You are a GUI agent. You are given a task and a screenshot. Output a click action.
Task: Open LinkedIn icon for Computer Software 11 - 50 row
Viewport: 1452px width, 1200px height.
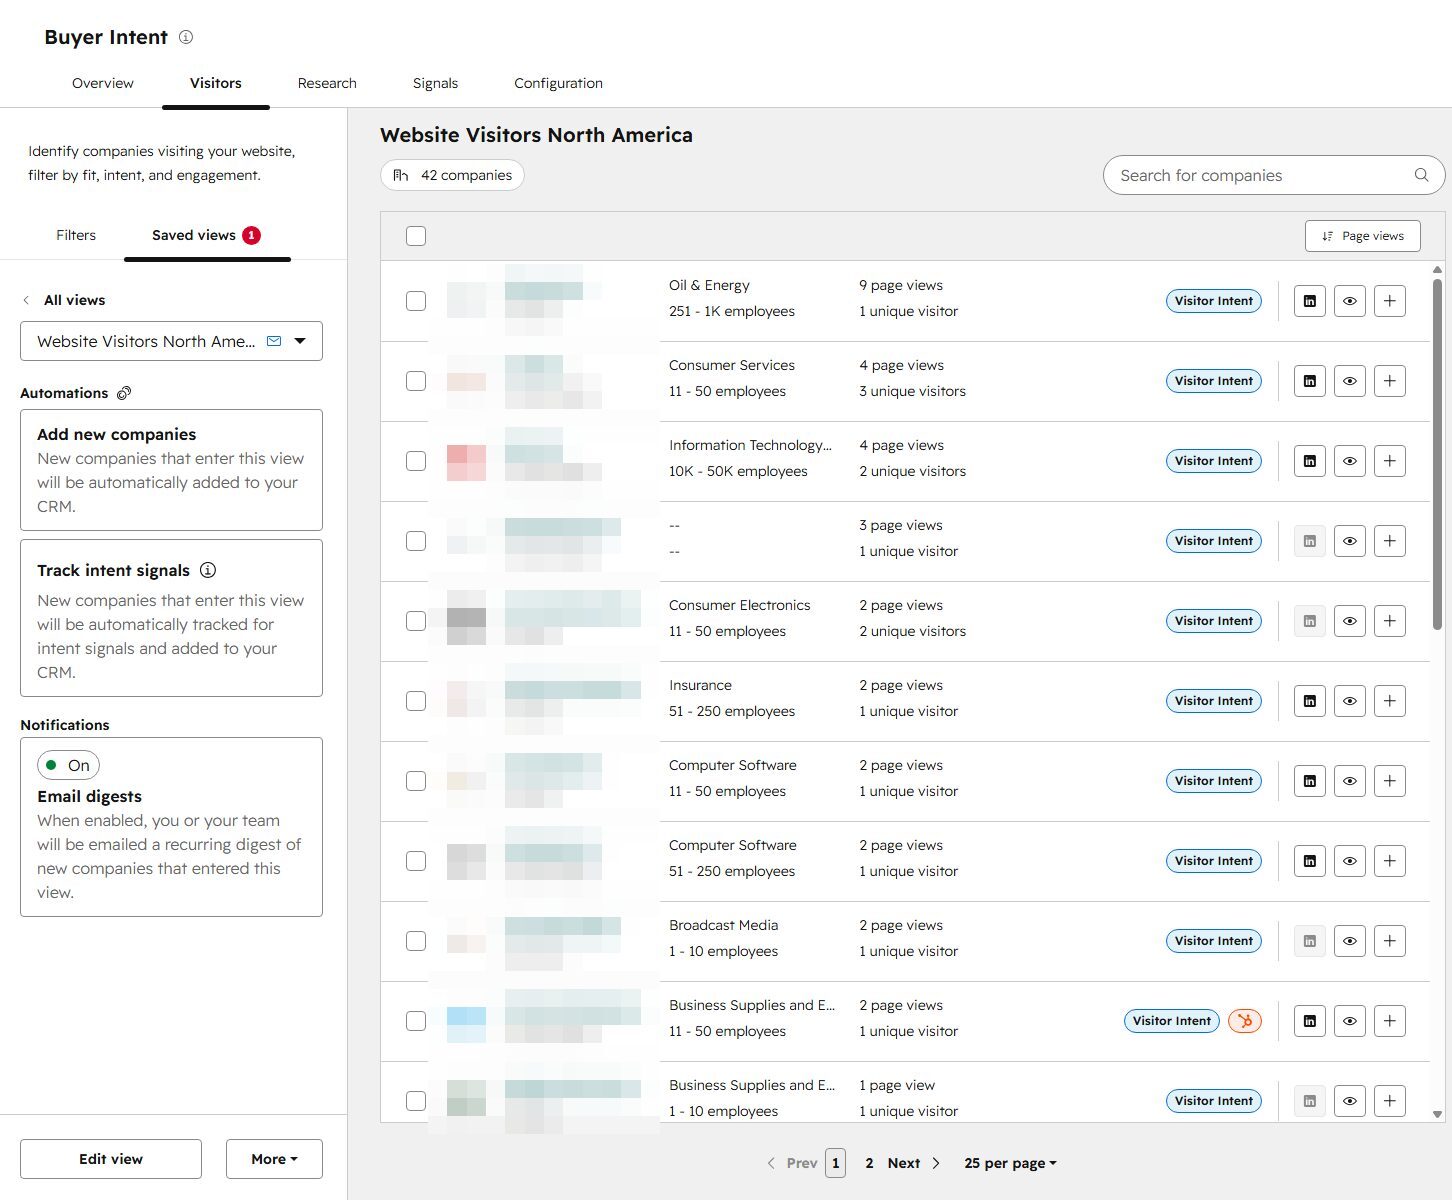[x=1310, y=781]
